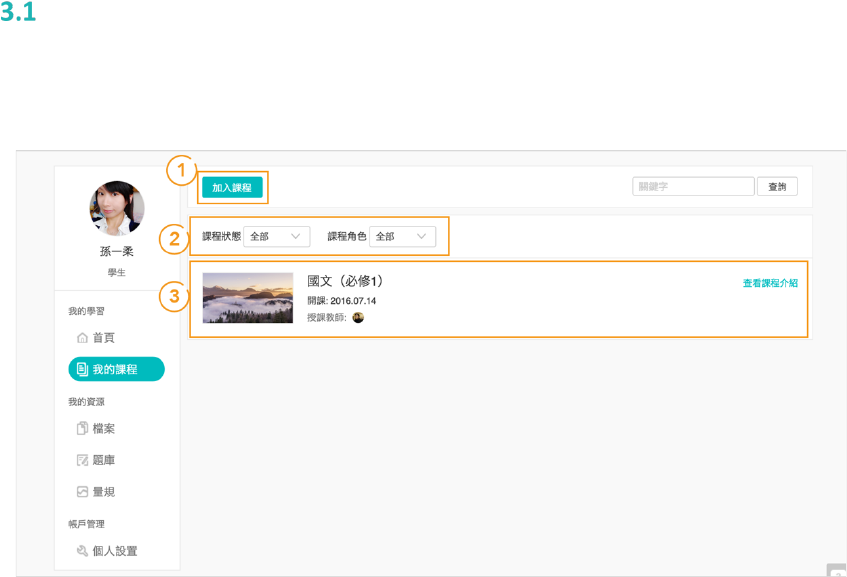Click the small gray icon in bottom-right corner
The width and height of the screenshot is (847, 577).
837,570
